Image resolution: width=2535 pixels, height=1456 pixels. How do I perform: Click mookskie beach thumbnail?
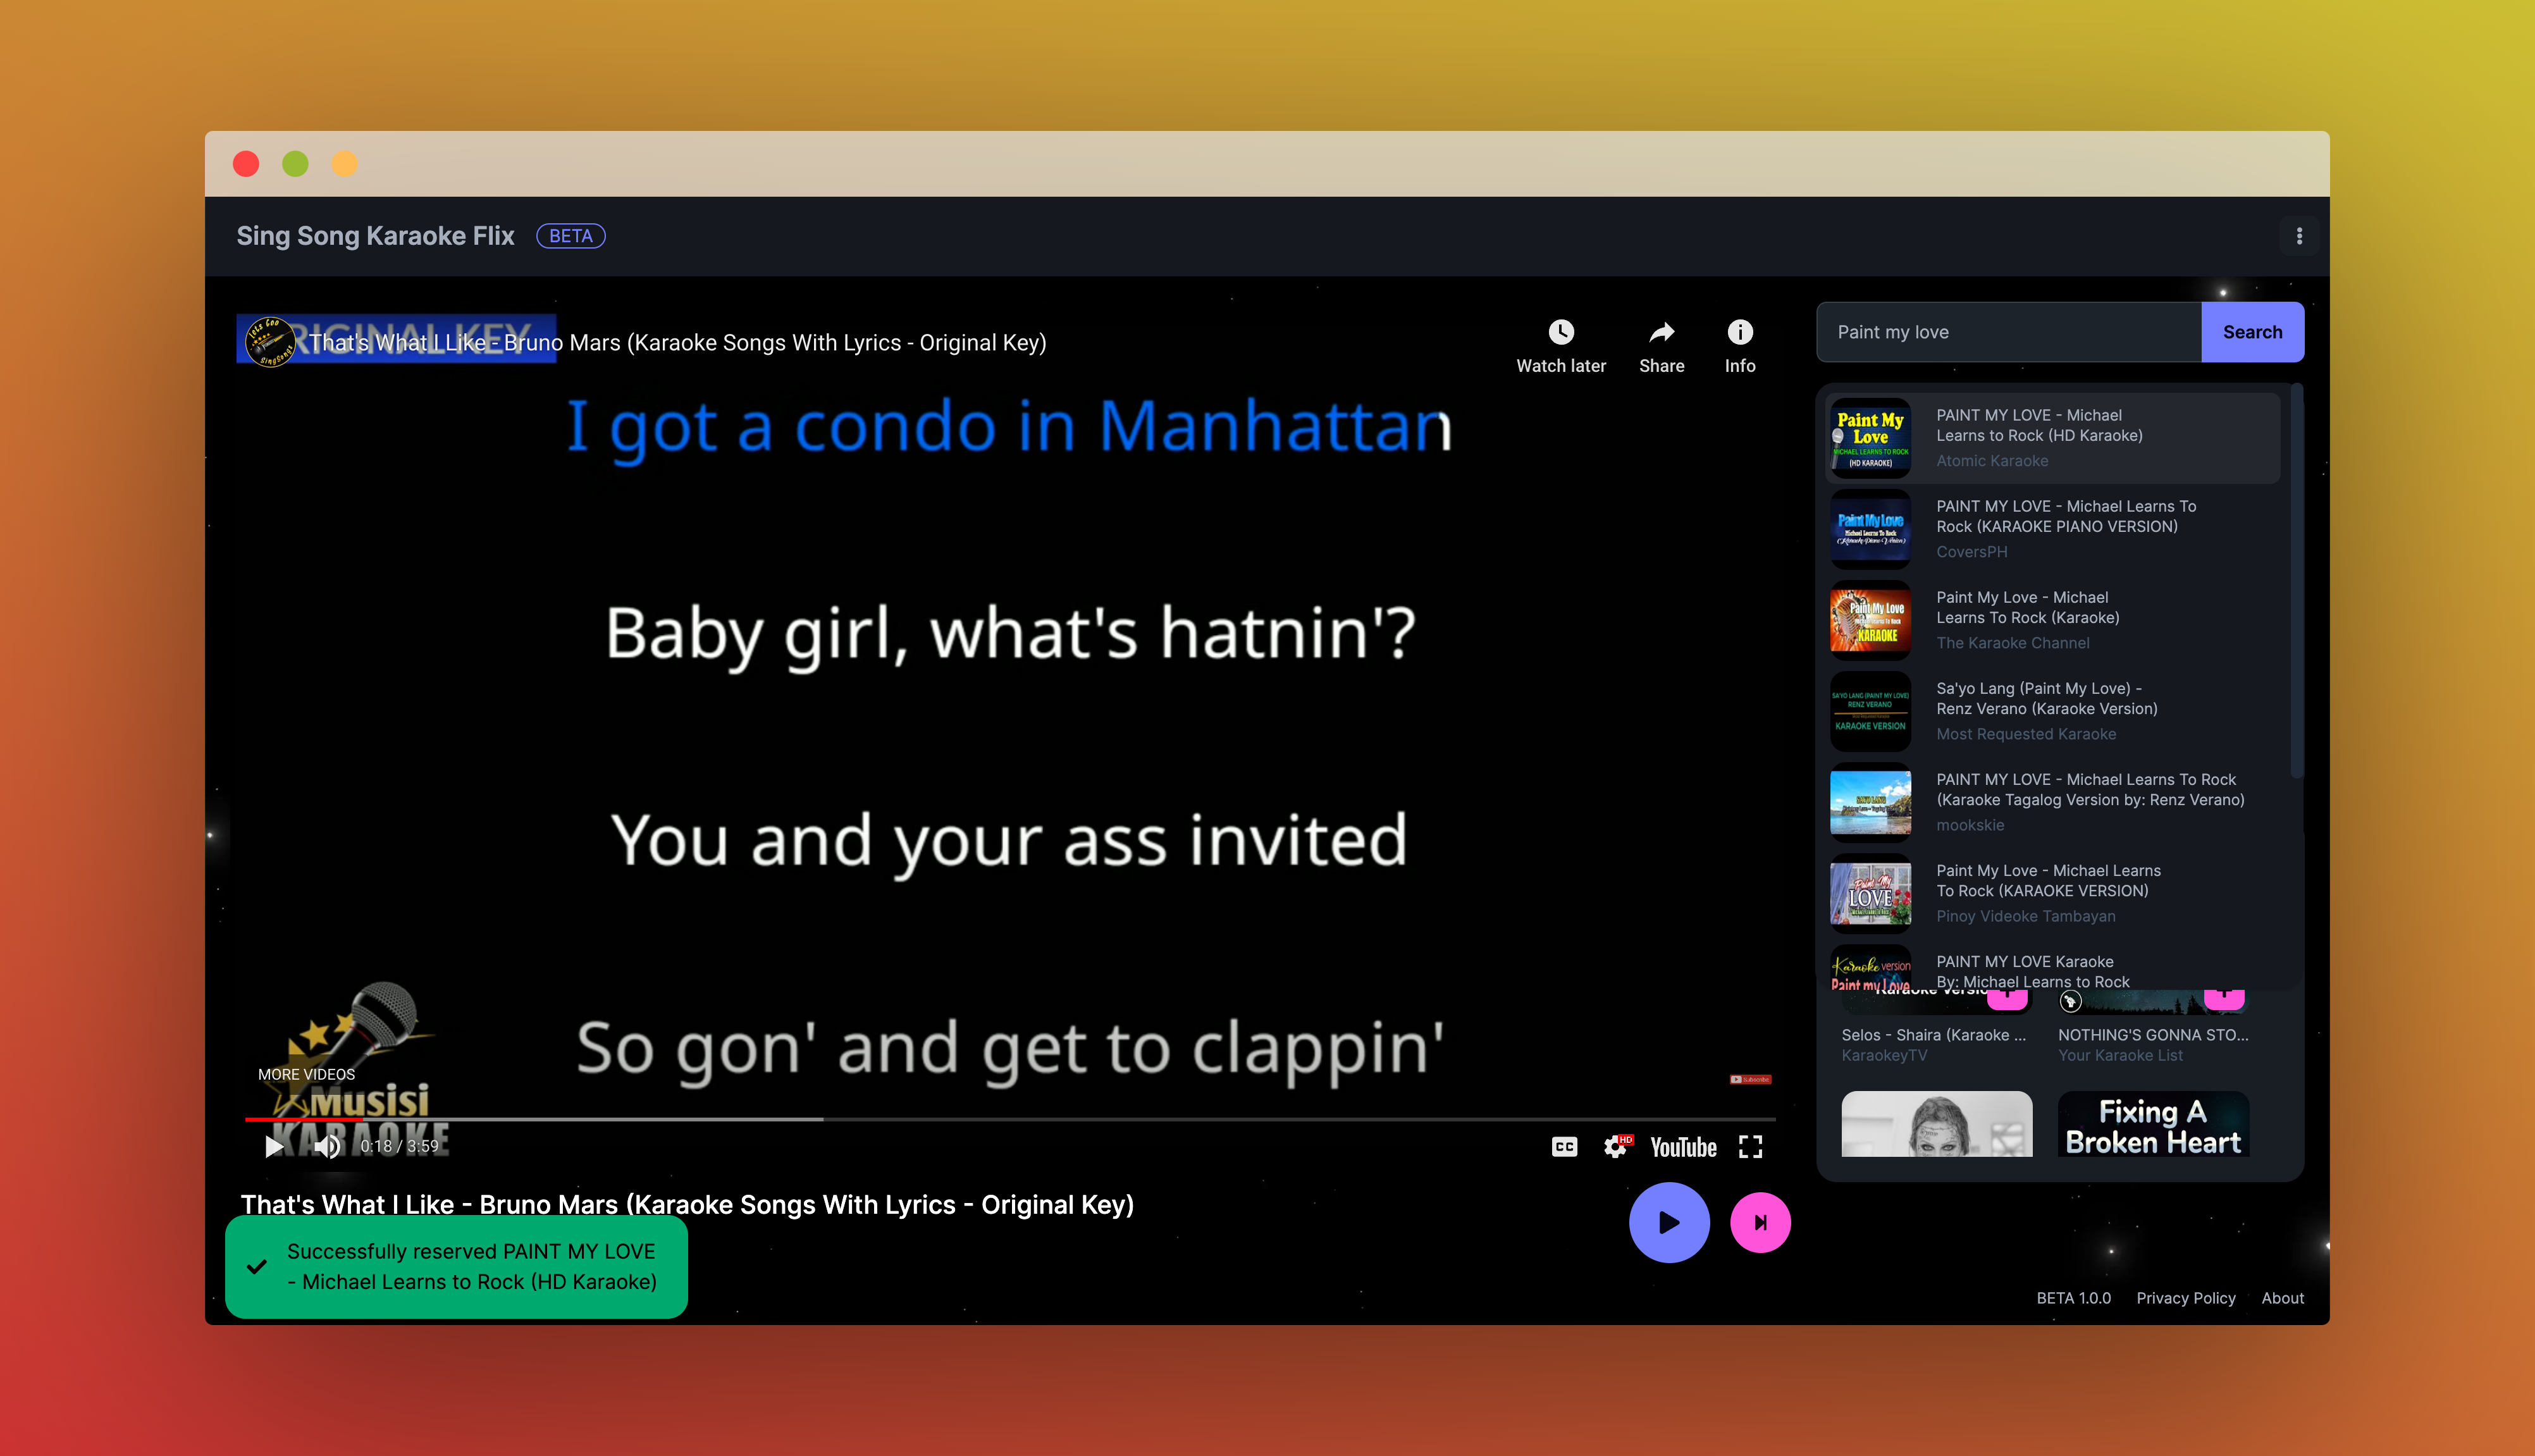(1870, 802)
